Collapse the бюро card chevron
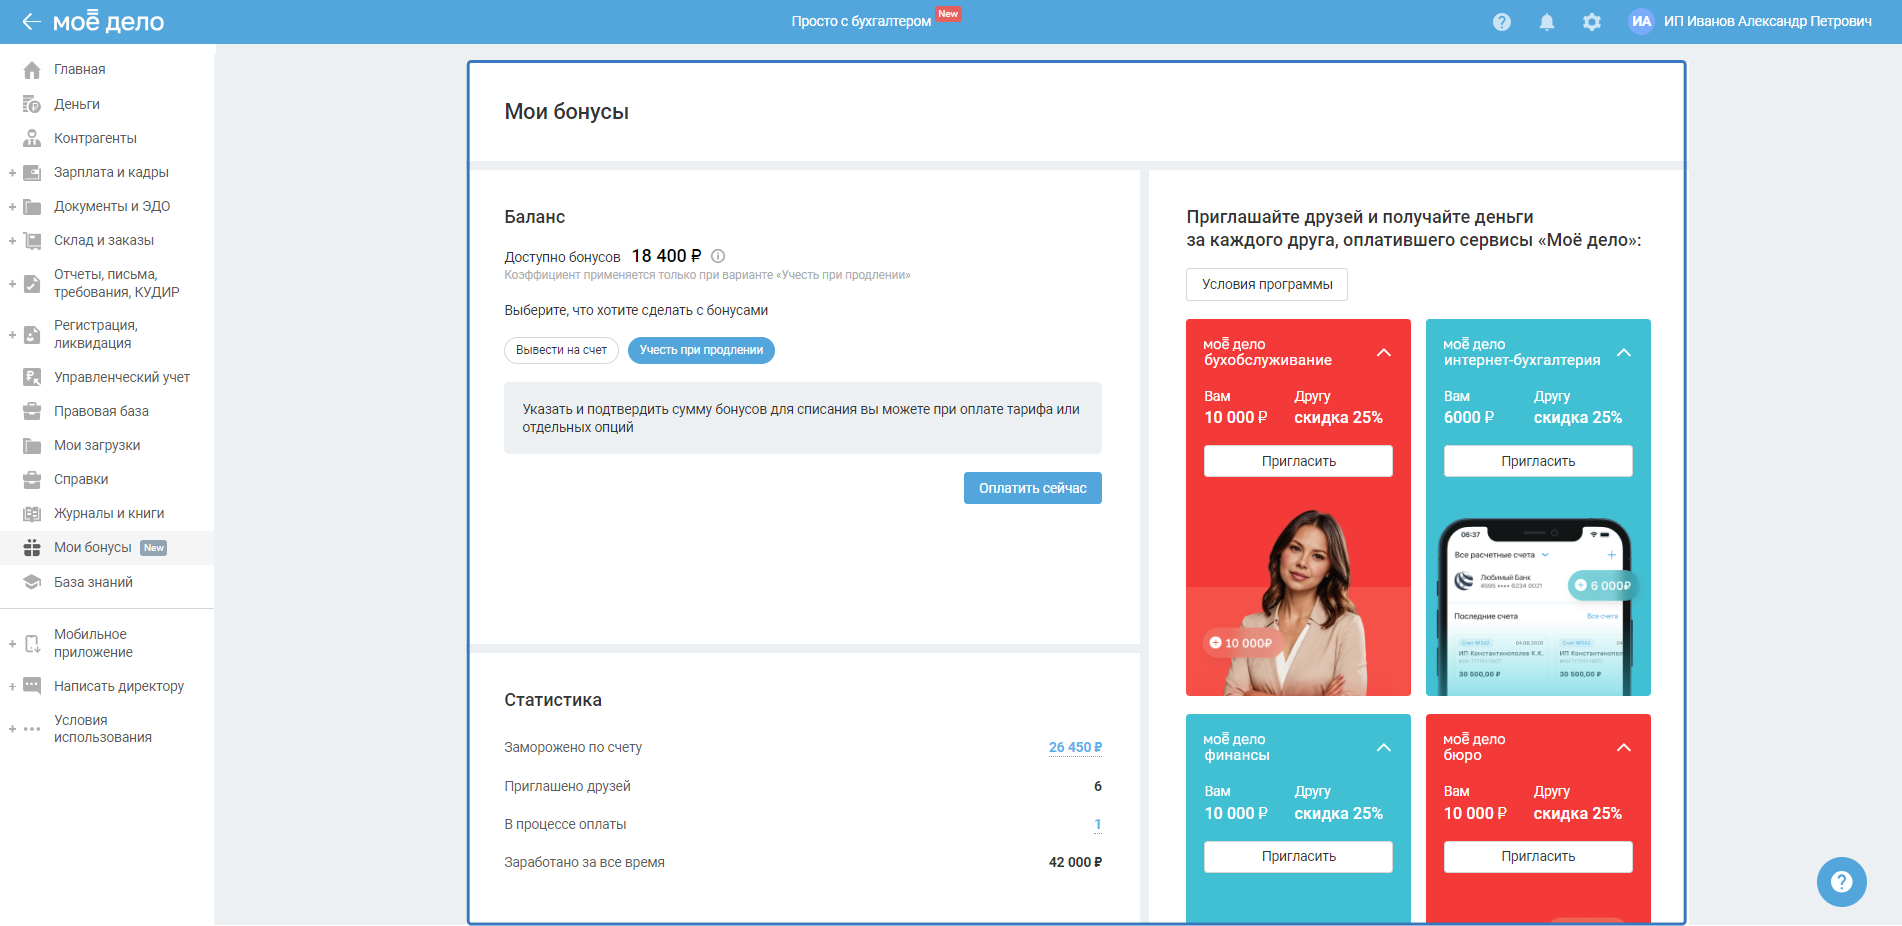Image resolution: width=1902 pixels, height=926 pixels. (x=1624, y=747)
